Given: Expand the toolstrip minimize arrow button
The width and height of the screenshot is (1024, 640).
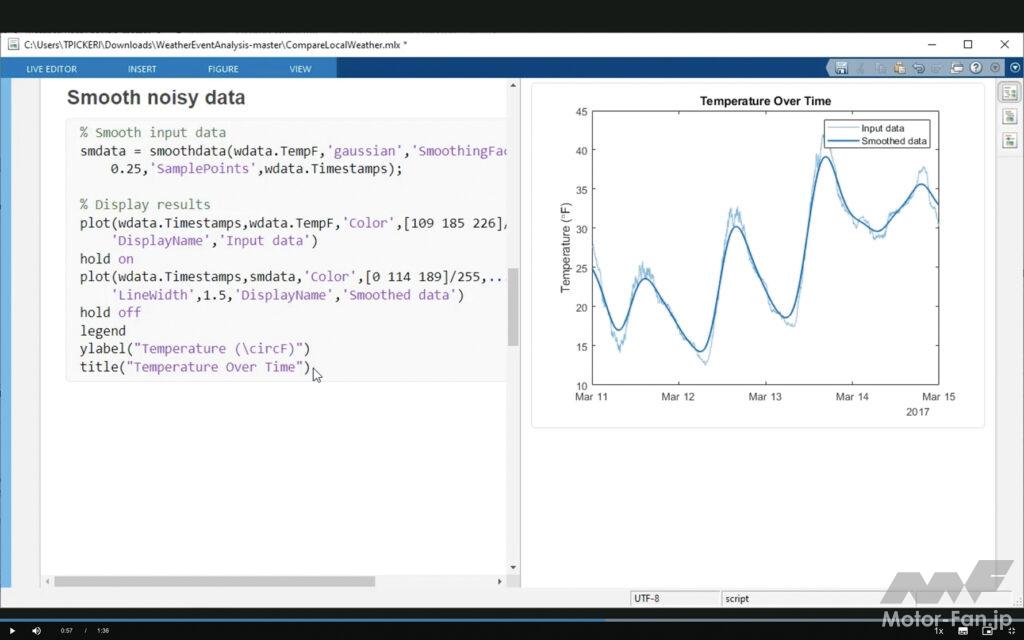Looking at the screenshot, I should [x=1014, y=68].
